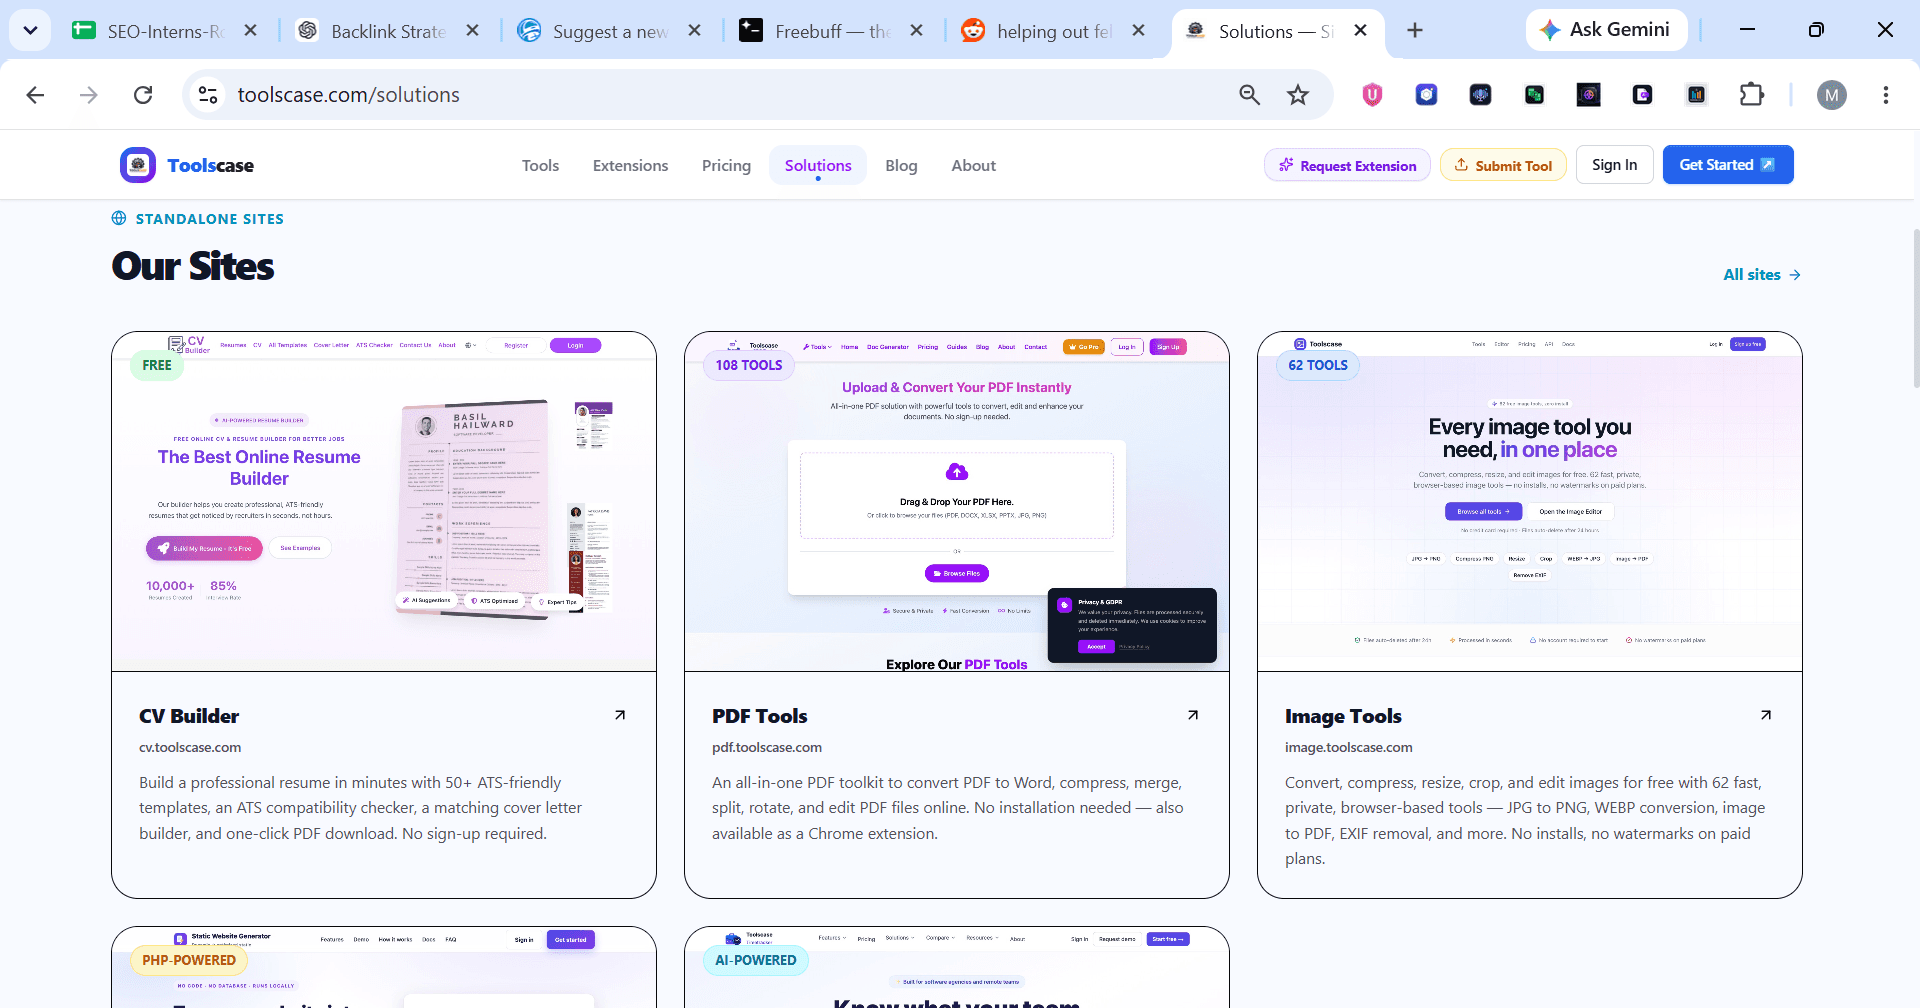The width and height of the screenshot is (1920, 1008).
Task: Click the page zoom magnifier icon
Action: 1249,95
